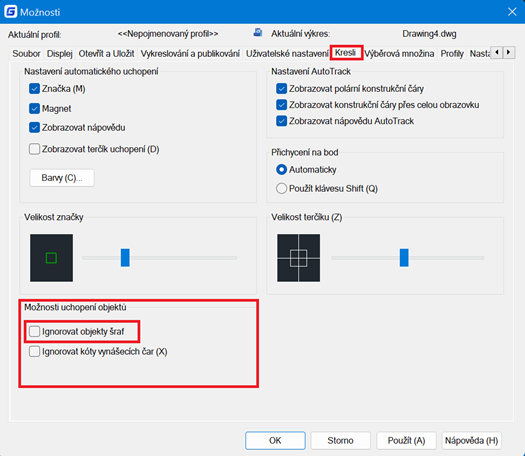Click the GstarCAD app icon in title bar

10,12
